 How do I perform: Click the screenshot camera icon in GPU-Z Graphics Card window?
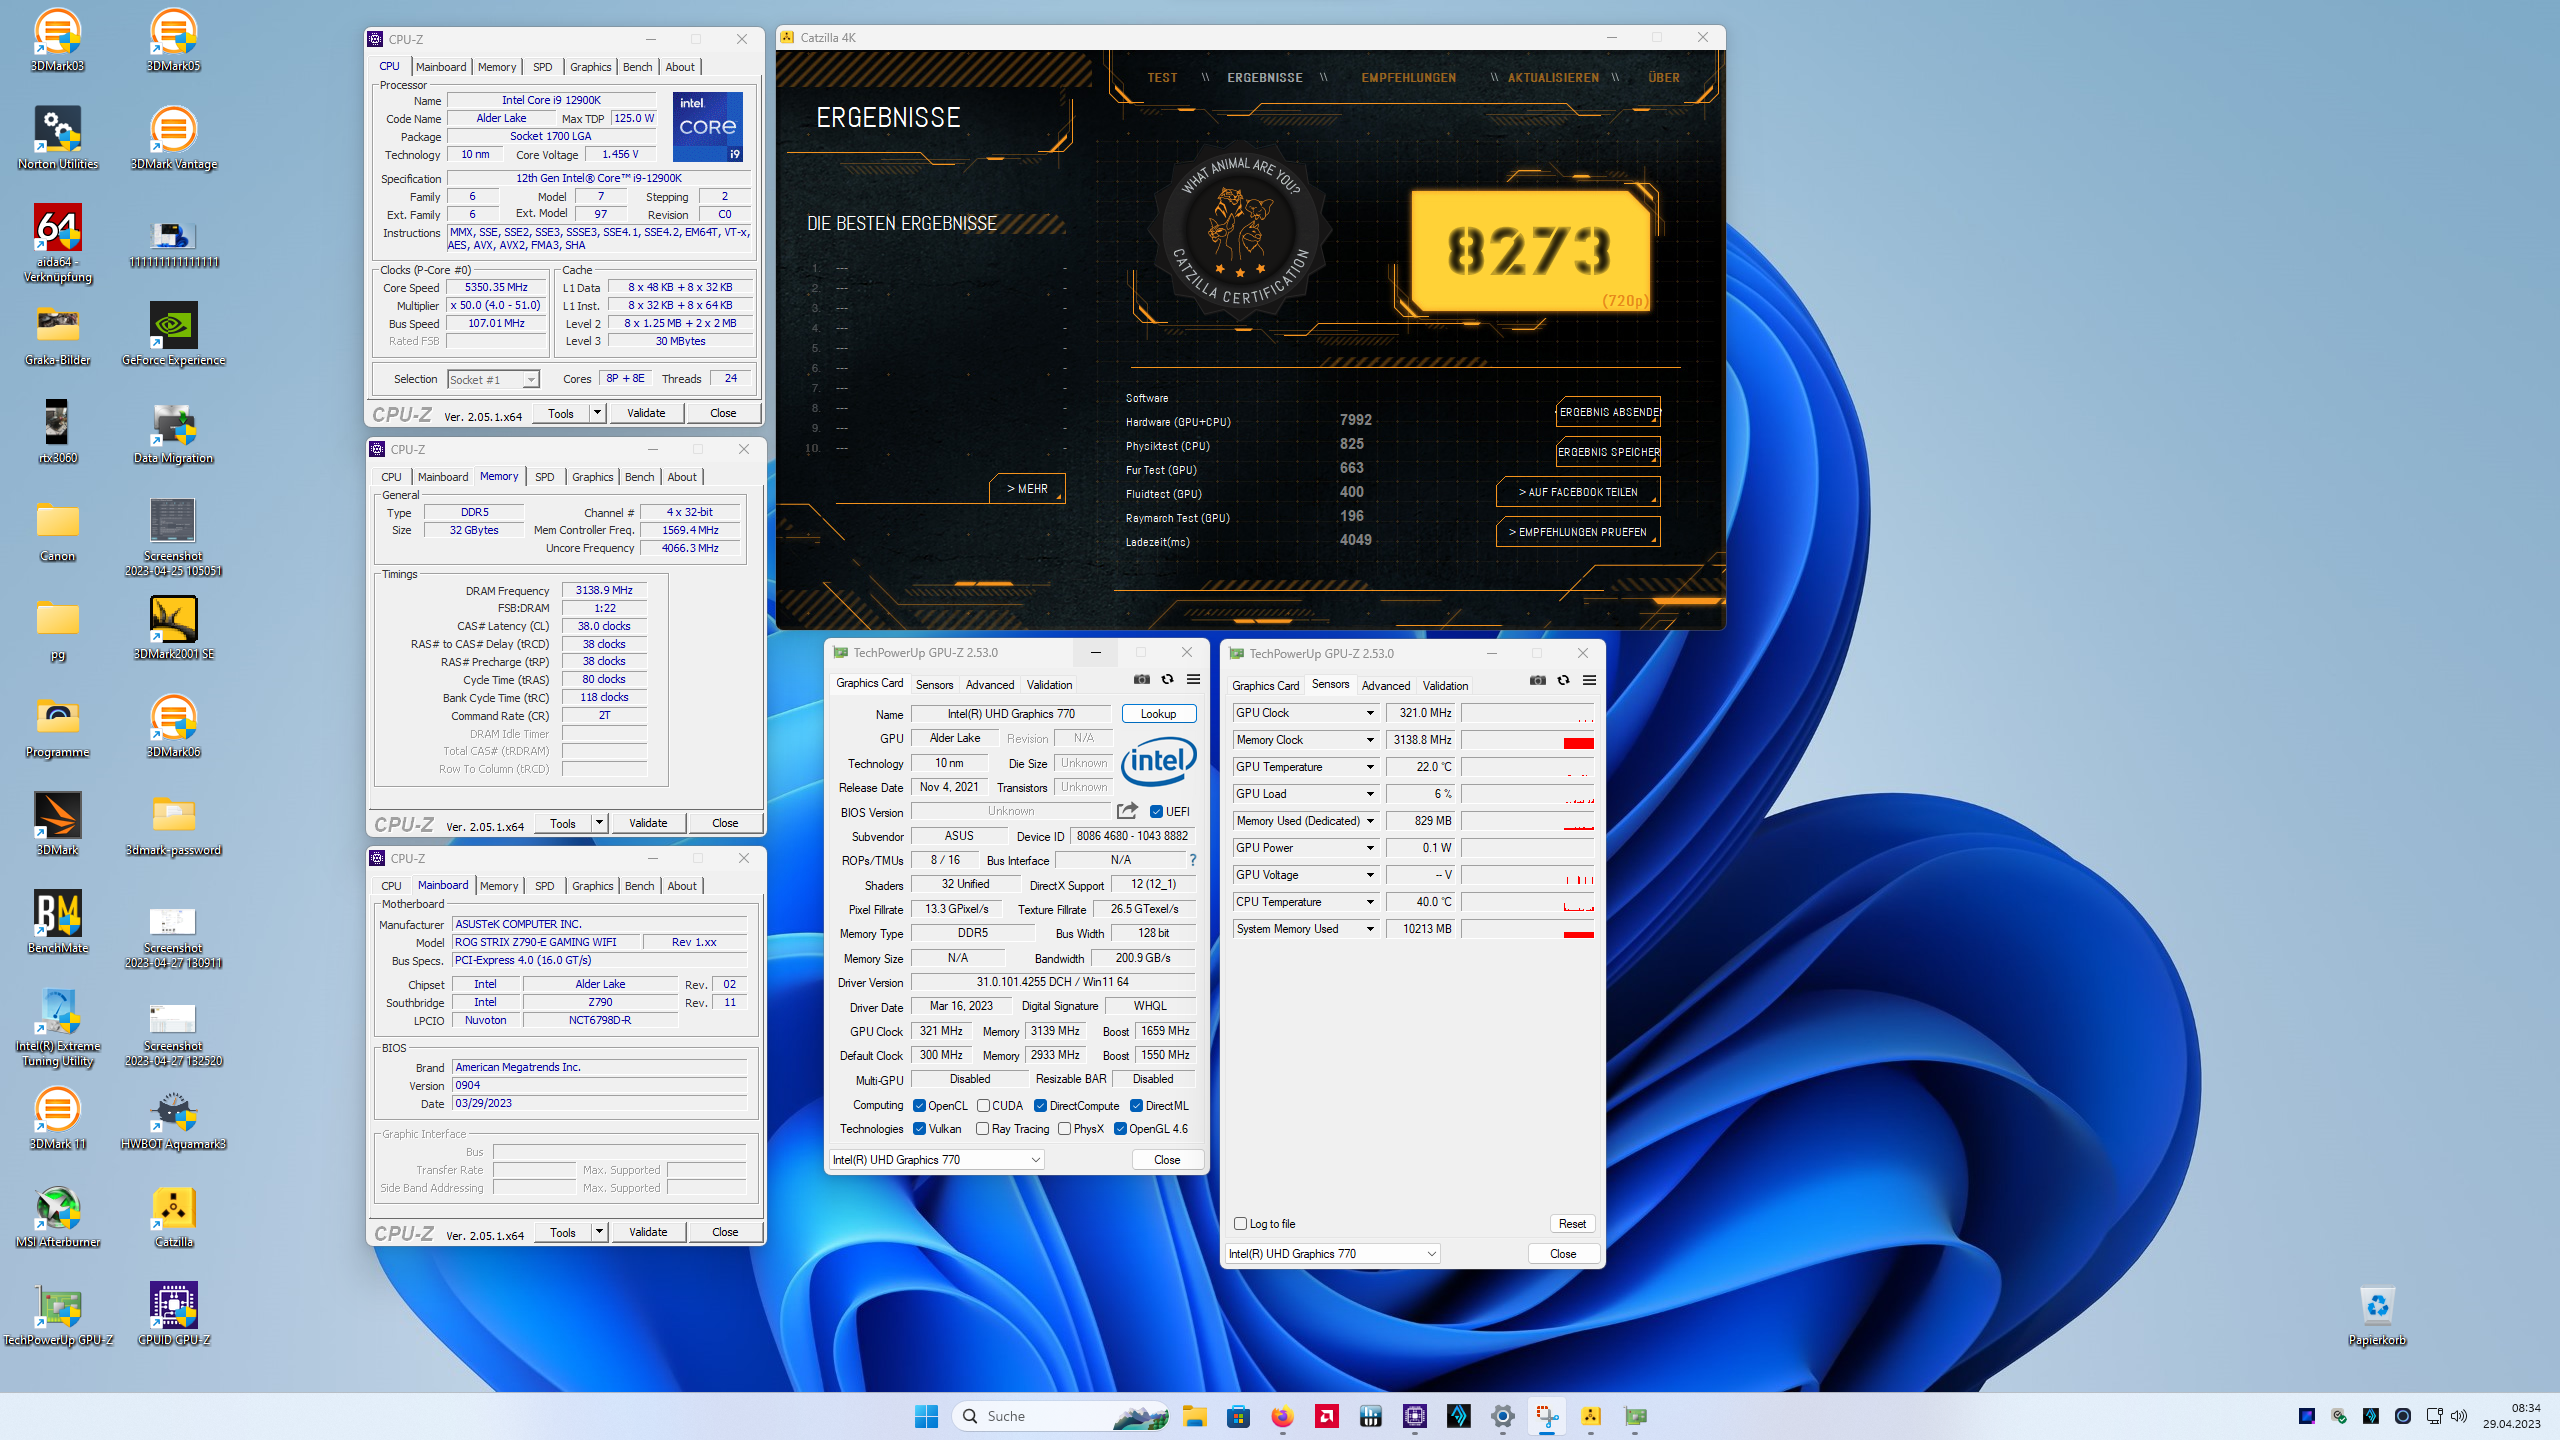pyautogui.click(x=1141, y=680)
